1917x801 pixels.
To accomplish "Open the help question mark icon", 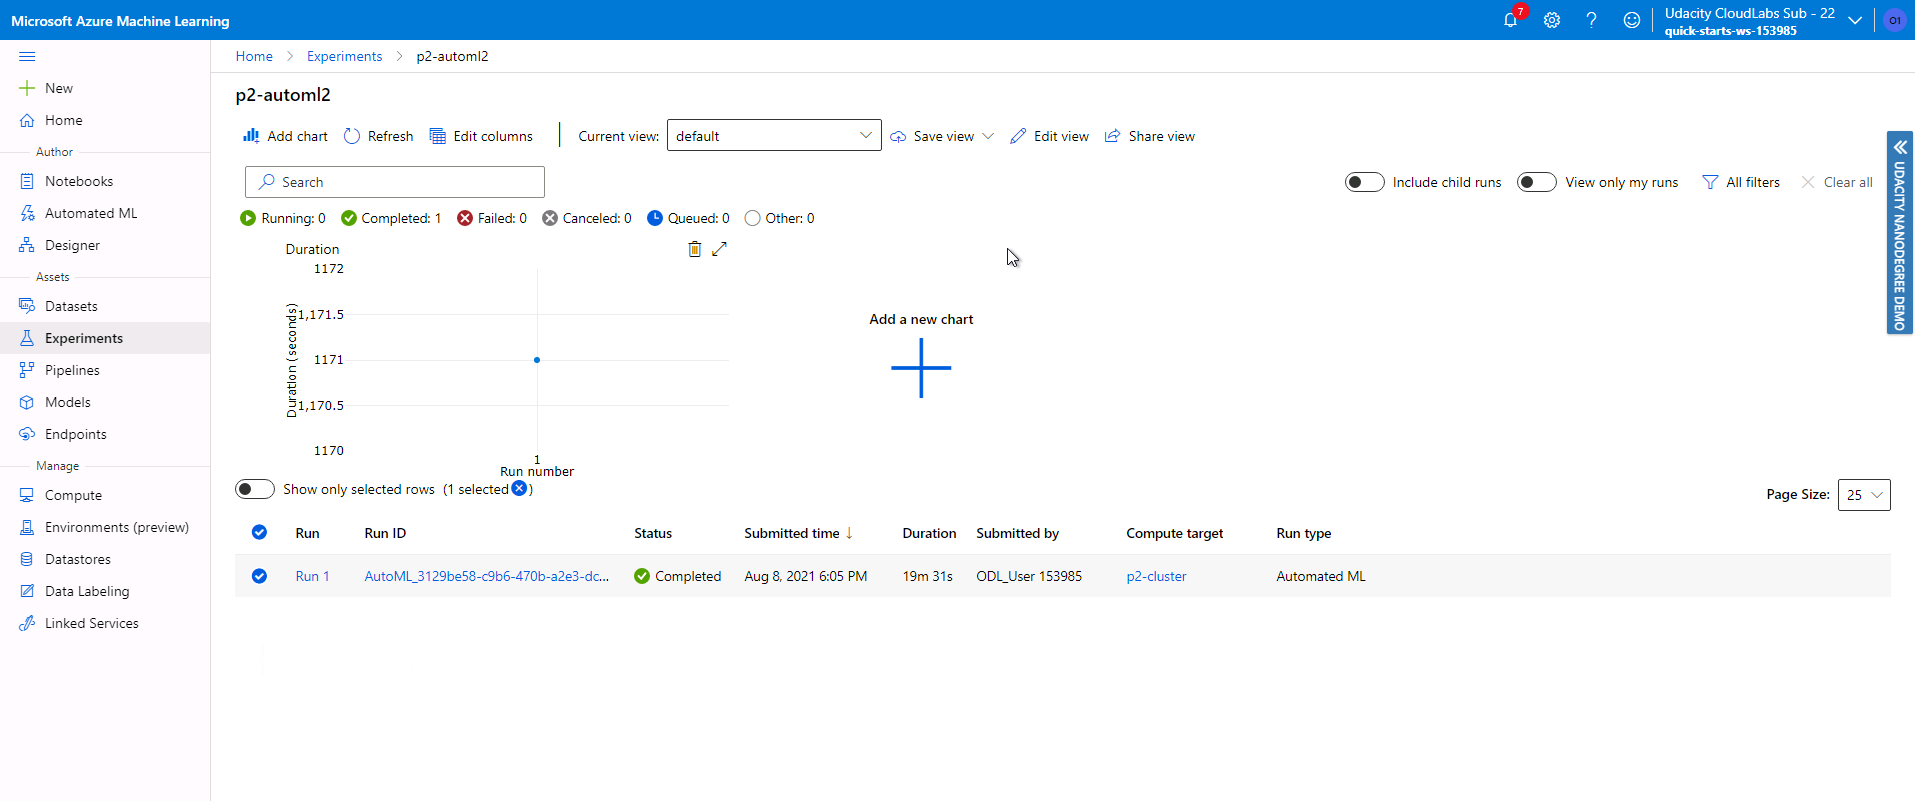I will 1591,20.
